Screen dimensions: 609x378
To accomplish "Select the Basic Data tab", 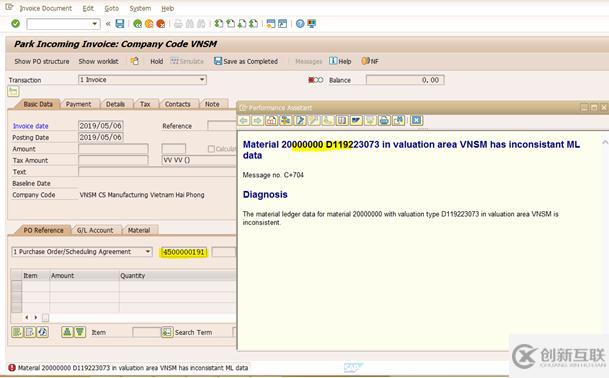I will point(38,104).
